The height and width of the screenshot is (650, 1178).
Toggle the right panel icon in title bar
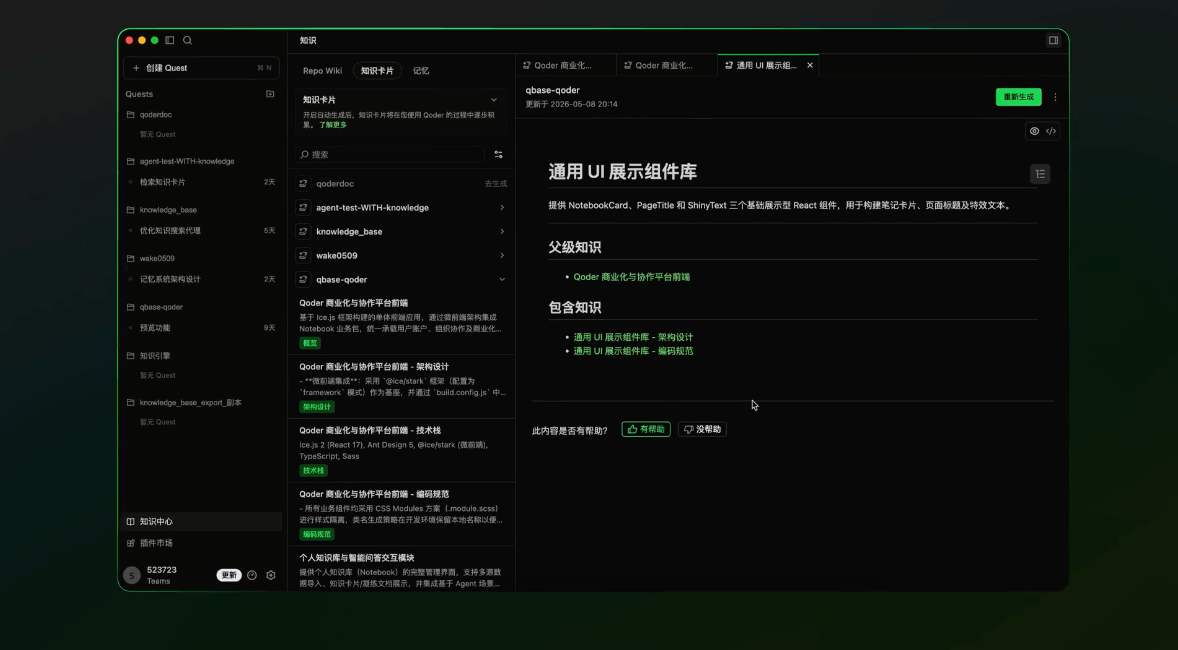1053,41
